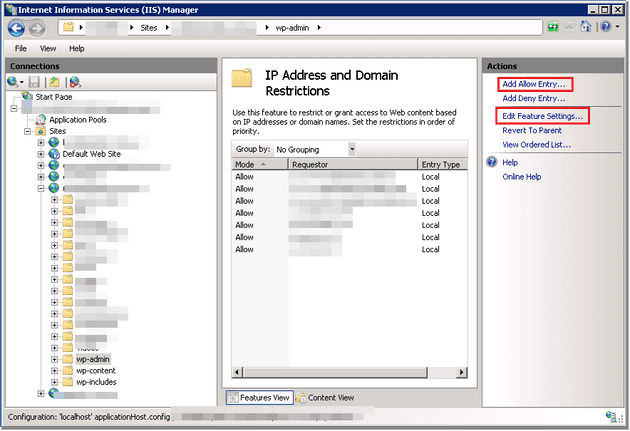Image resolution: width=630 pixels, height=431 pixels.
Task: Sort by the Requestor column header
Action: pos(352,164)
